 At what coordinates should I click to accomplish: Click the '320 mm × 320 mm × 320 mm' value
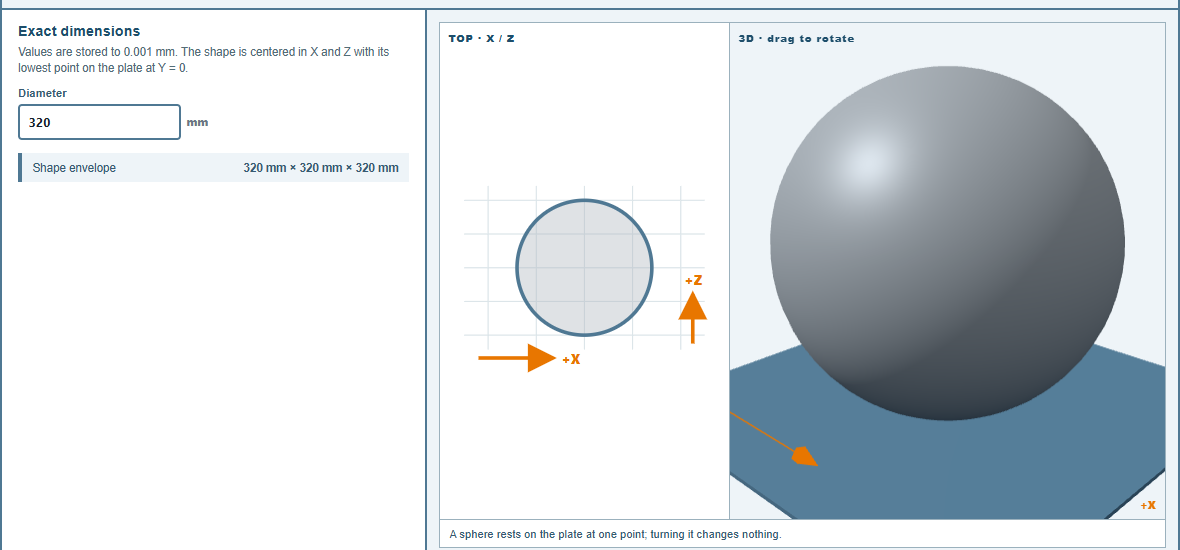[x=321, y=168]
